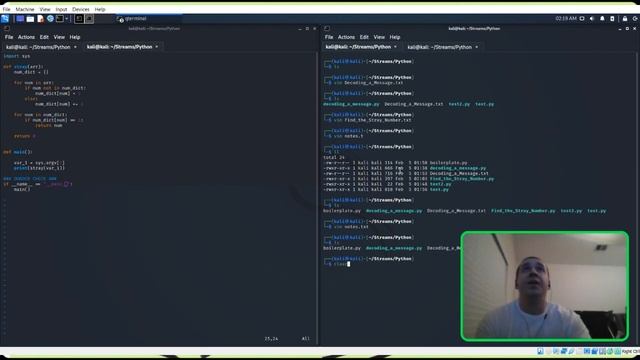This screenshot has height=360, width=640.
Task: Click VirtualBox network status icon
Action: point(564,351)
